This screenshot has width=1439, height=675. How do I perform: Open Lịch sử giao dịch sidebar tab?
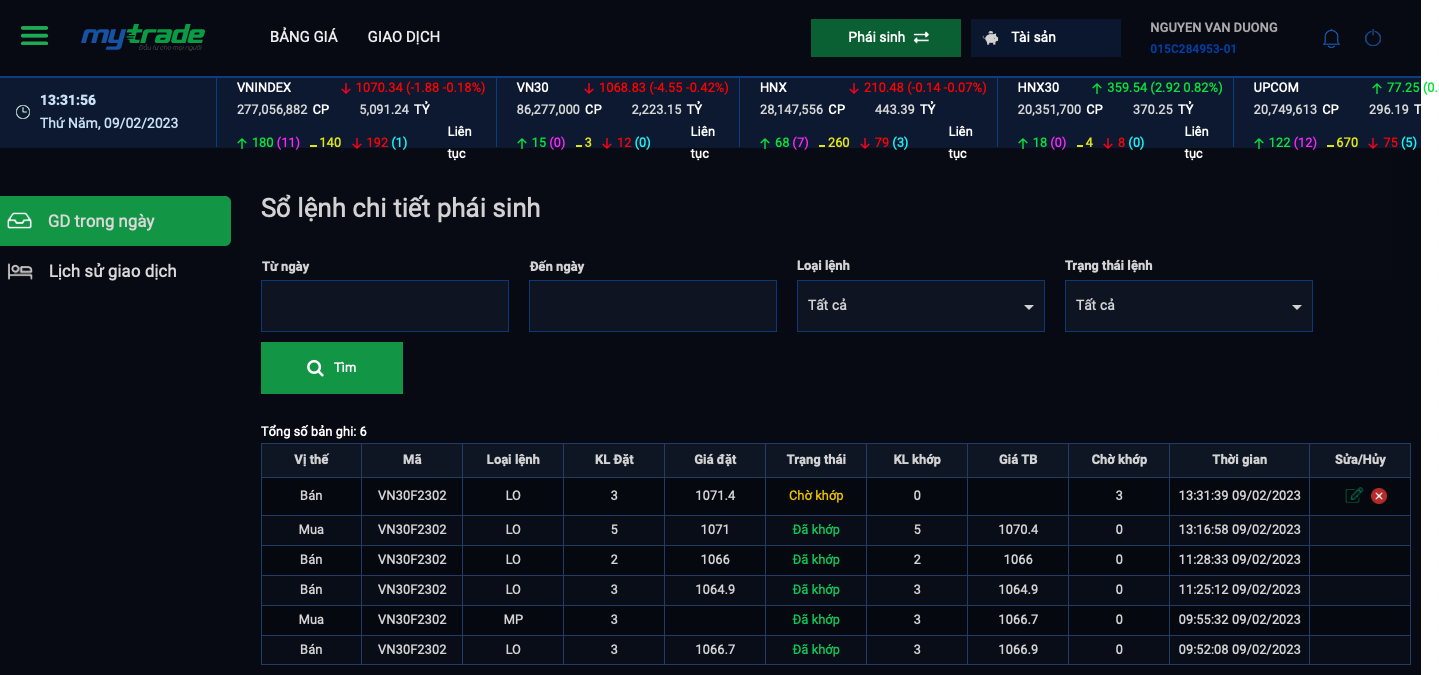pos(112,271)
